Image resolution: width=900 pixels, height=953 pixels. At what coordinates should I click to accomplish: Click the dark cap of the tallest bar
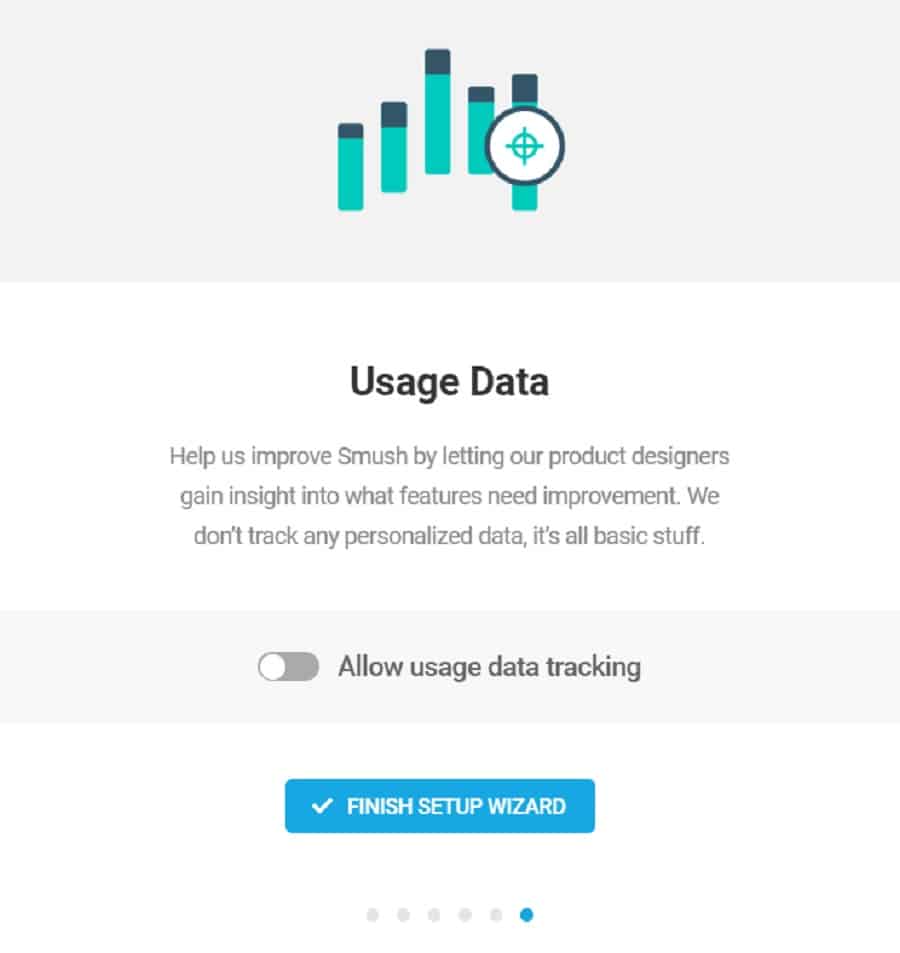point(437,61)
